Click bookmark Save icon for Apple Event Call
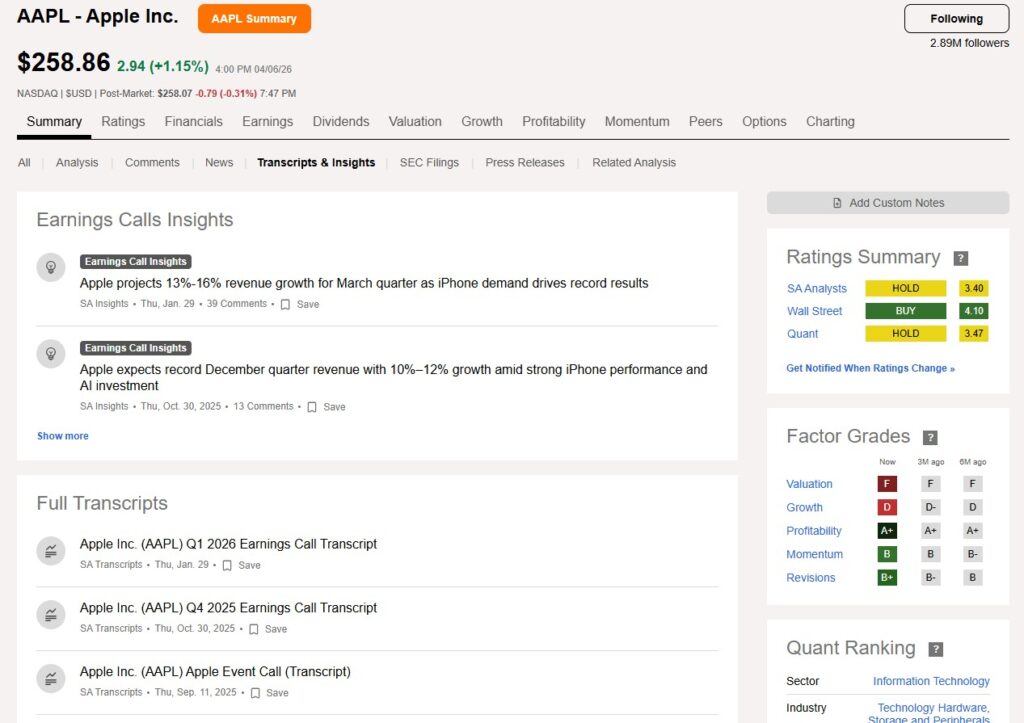The height and width of the screenshot is (723, 1024). click(255, 693)
